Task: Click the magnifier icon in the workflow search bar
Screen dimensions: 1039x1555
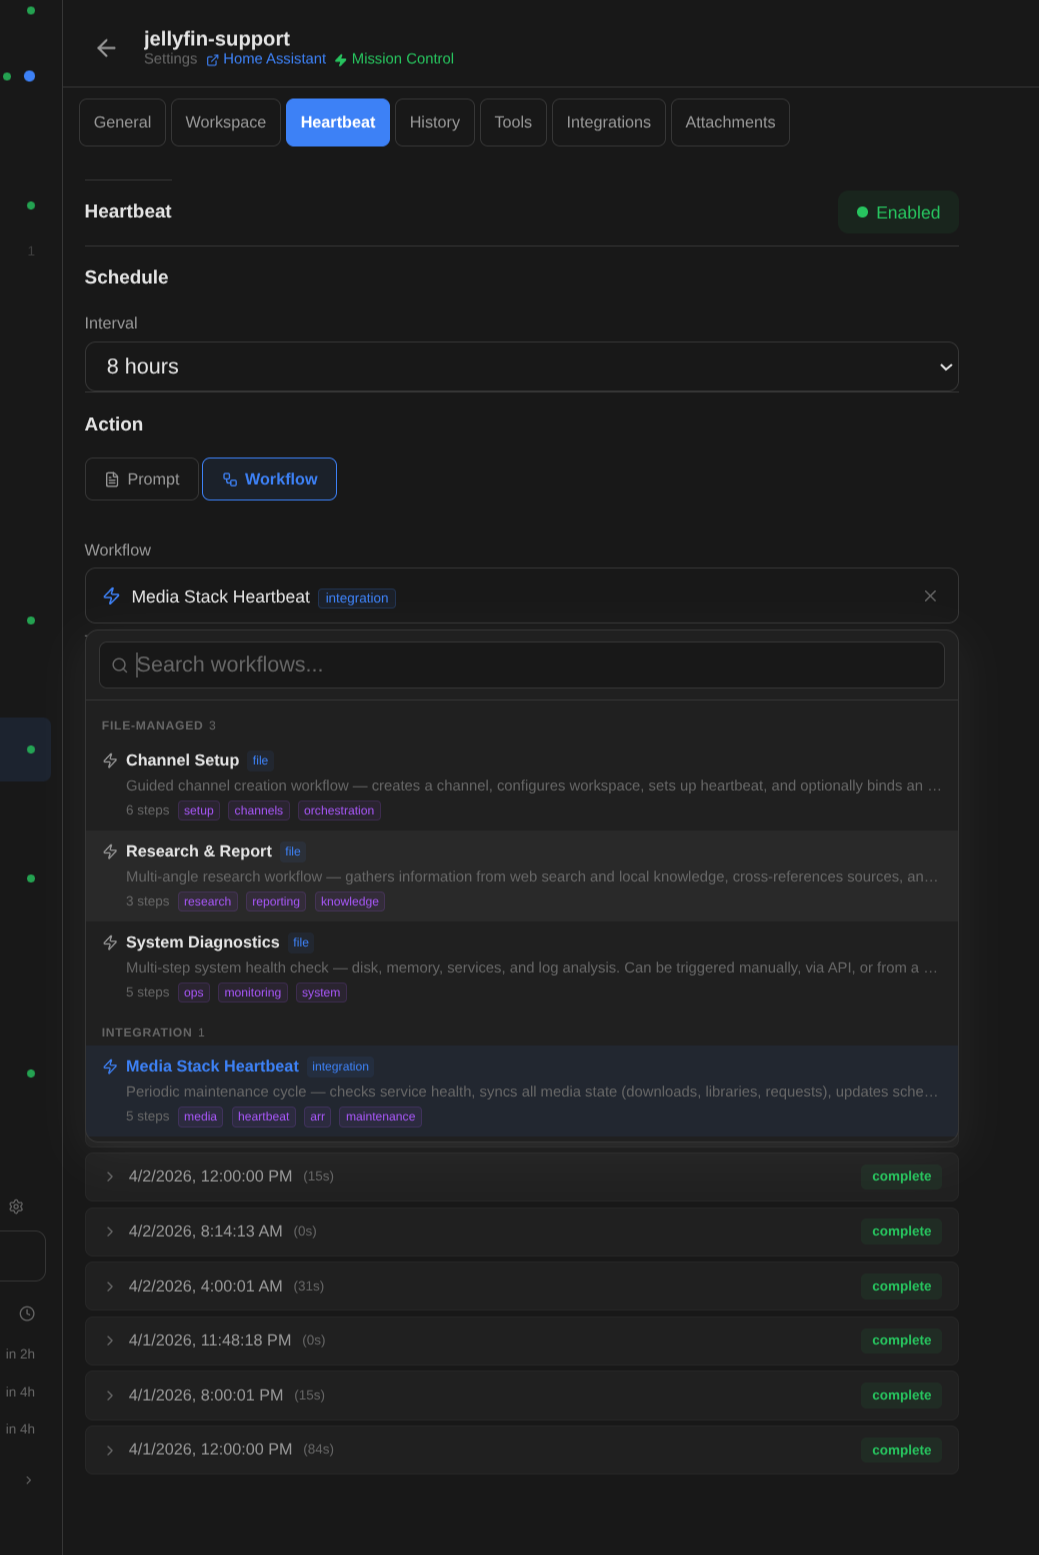Action: pyautogui.click(x=119, y=665)
